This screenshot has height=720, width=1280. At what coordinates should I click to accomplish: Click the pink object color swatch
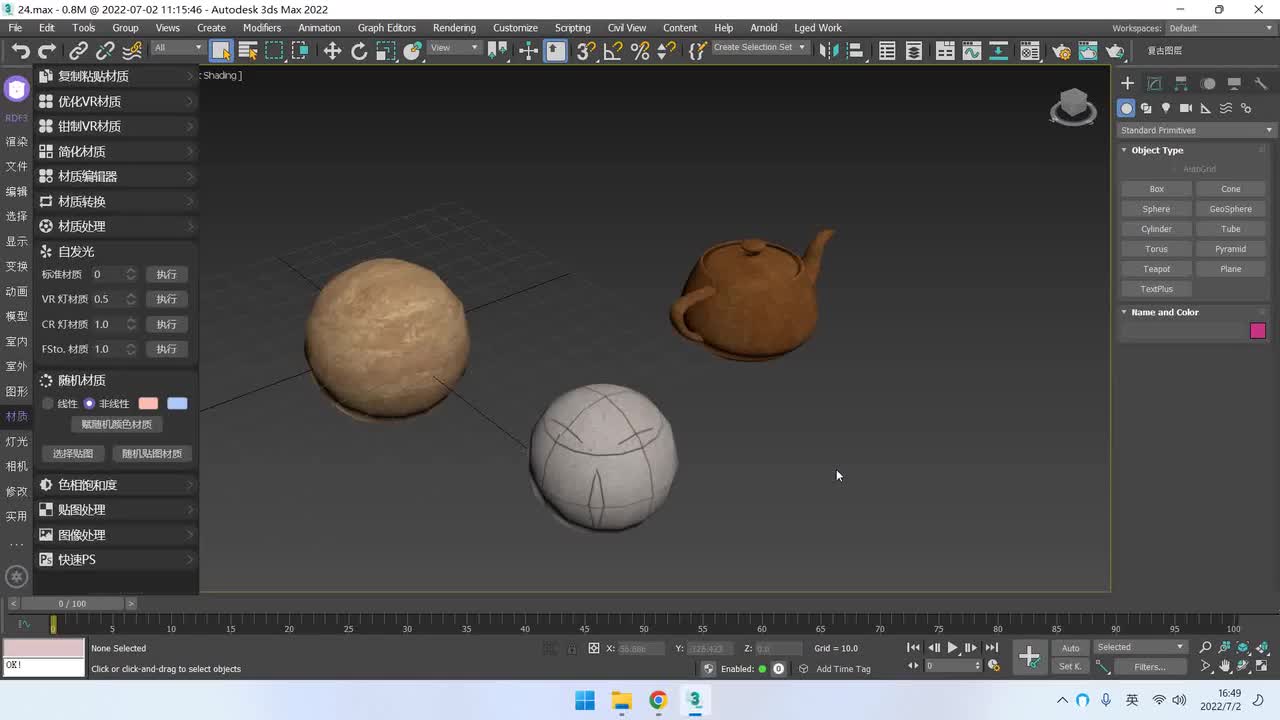pyautogui.click(x=1258, y=331)
